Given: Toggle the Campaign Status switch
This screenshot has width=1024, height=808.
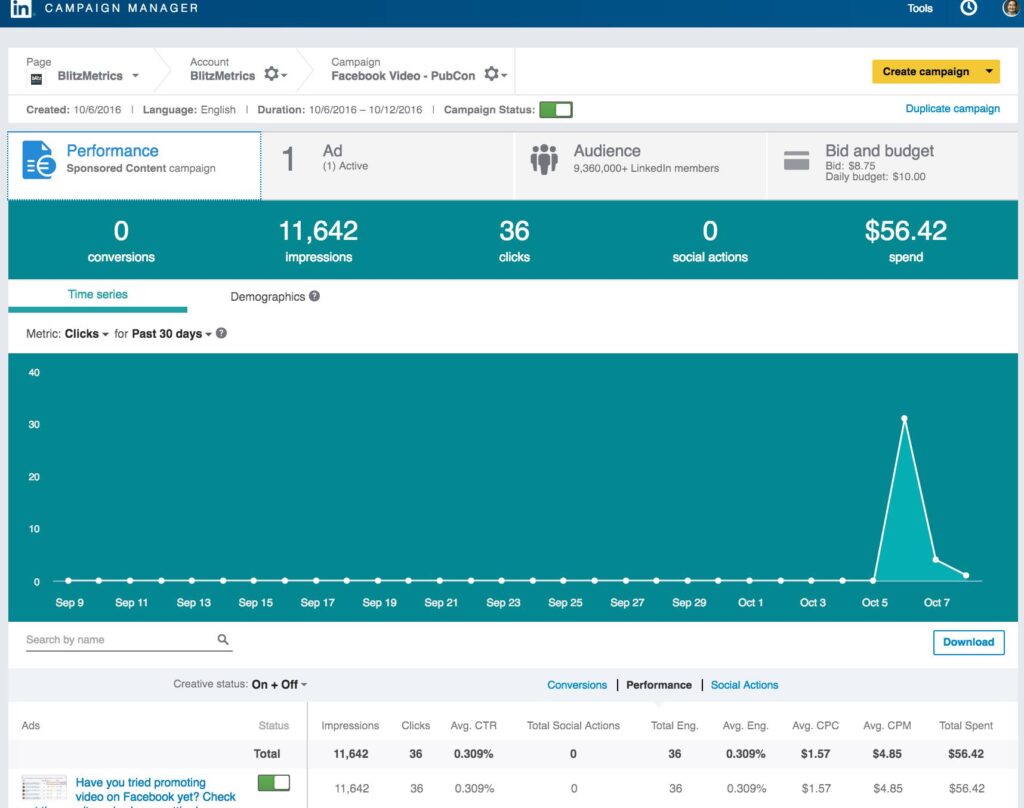Looking at the screenshot, I should (x=556, y=109).
